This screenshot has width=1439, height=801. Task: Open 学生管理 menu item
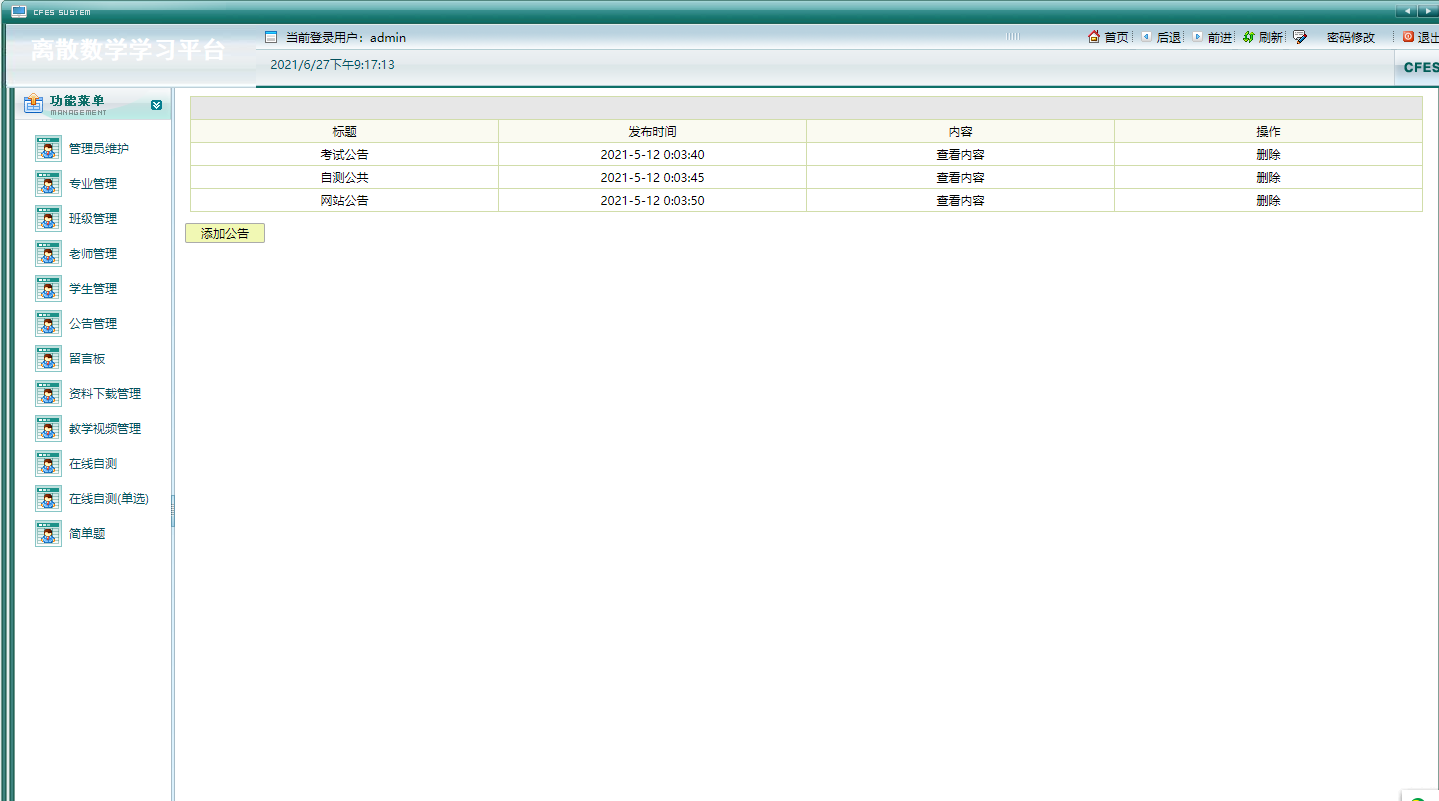(93, 289)
